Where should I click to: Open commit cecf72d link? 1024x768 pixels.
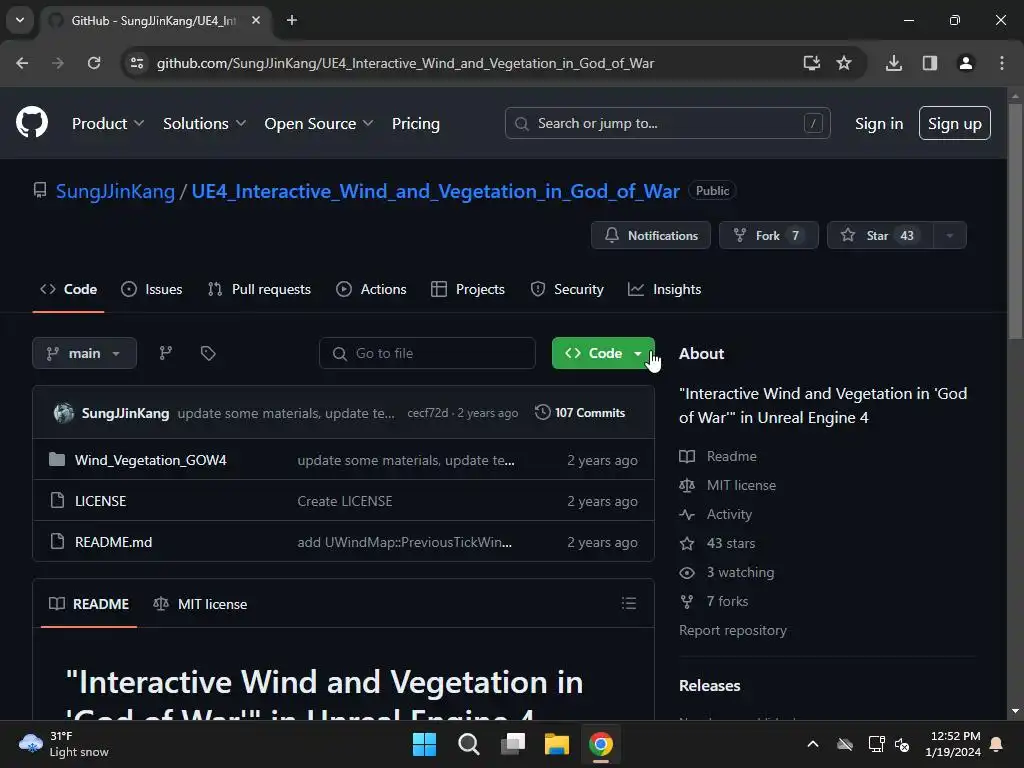point(428,413)
